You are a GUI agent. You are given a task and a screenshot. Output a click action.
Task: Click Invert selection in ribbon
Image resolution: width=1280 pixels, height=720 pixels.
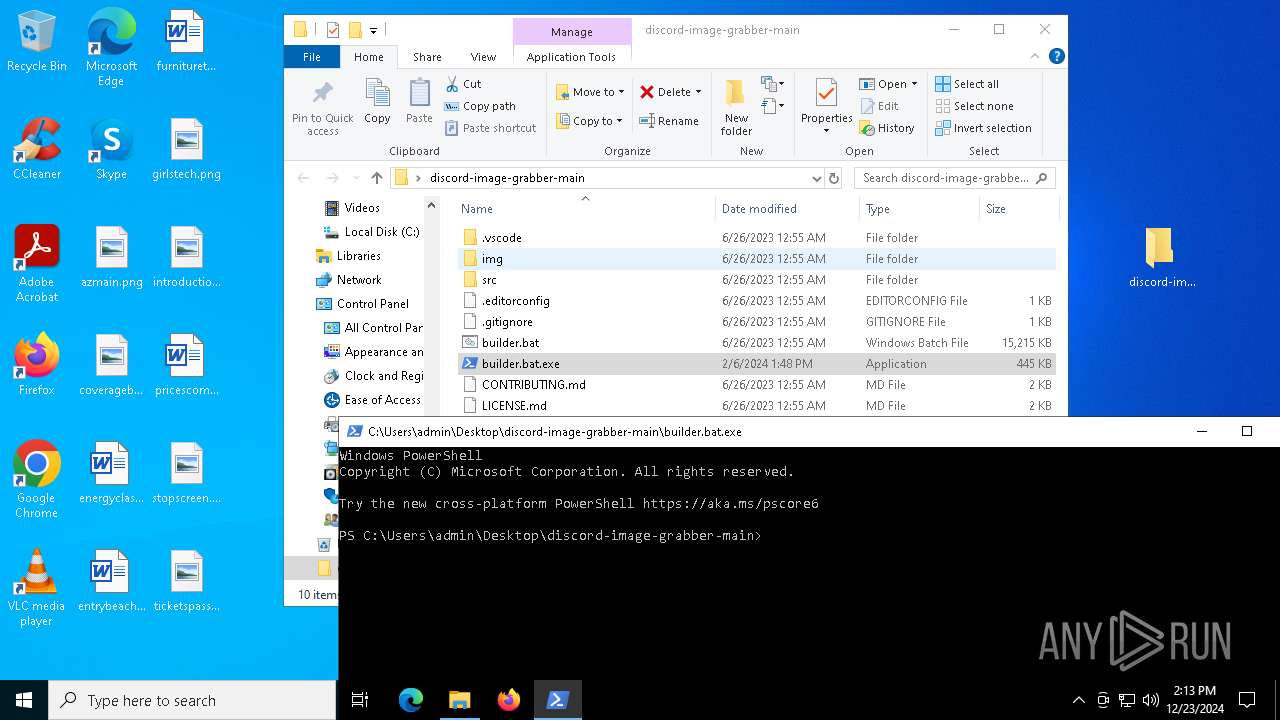[x=983, y=128]
